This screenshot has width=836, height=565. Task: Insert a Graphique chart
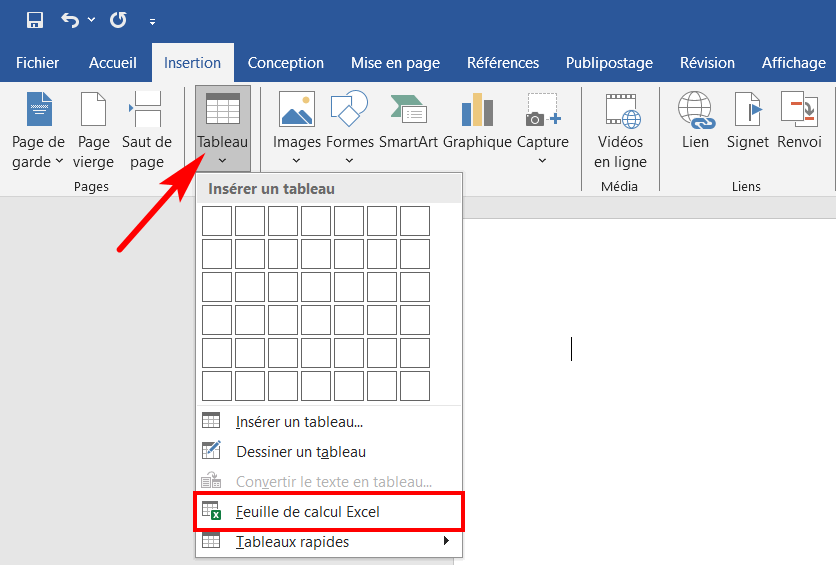pyautogui.click(x=477, y=122)
